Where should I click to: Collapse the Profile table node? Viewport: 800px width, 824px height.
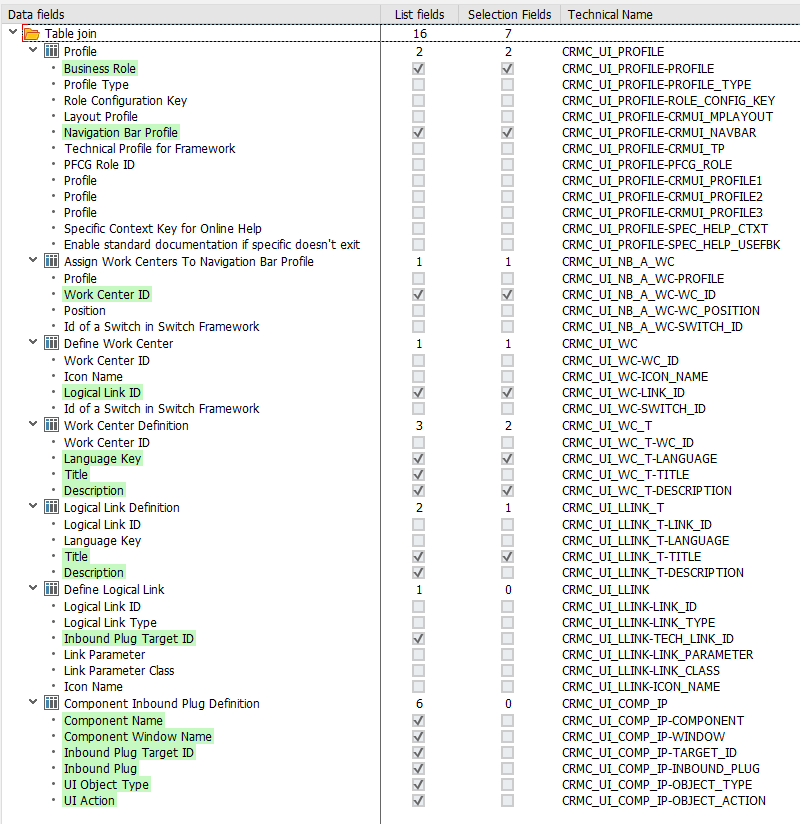pos(33,50)
